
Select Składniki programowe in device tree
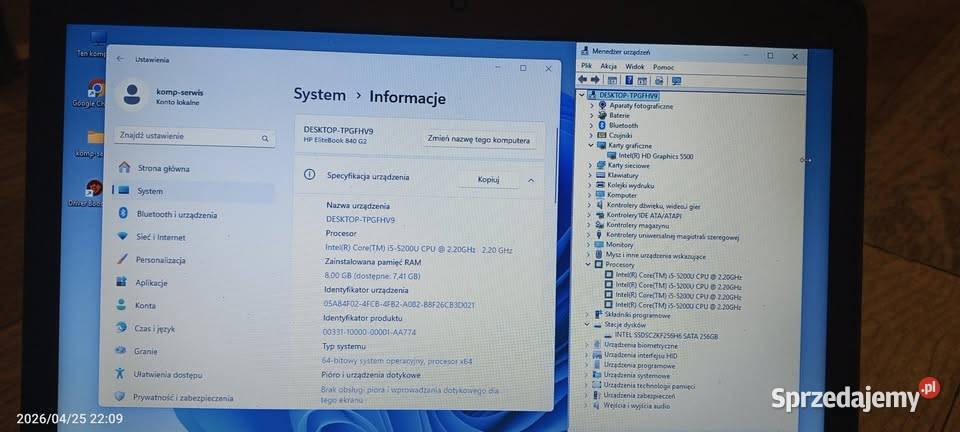[637, 315]
